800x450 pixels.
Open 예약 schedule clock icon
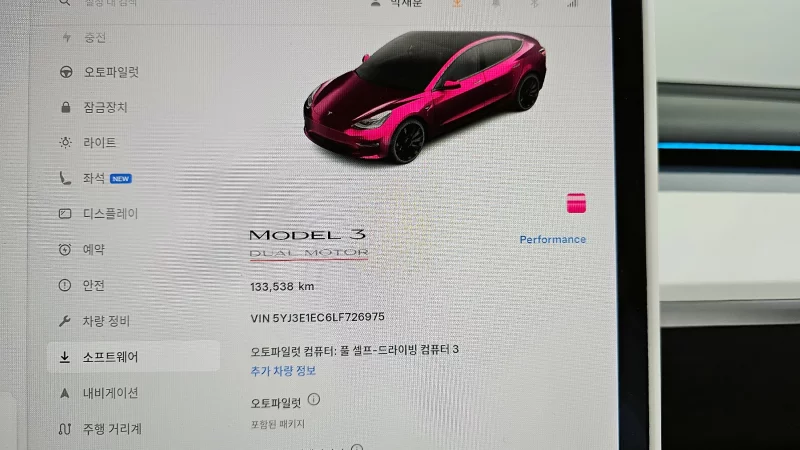[65, 249]
